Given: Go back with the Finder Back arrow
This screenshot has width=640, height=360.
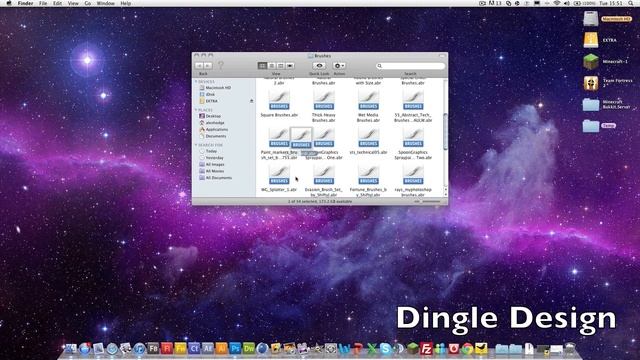Looking at the screenshot, I should 199,66.
